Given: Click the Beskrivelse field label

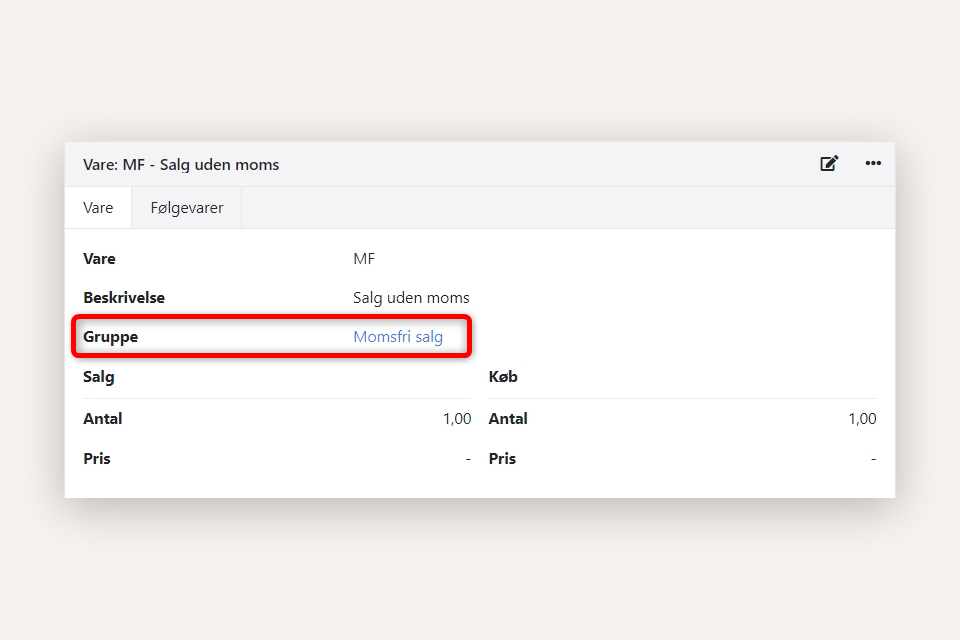Looking at the screenshot, I should pos(124,298).
